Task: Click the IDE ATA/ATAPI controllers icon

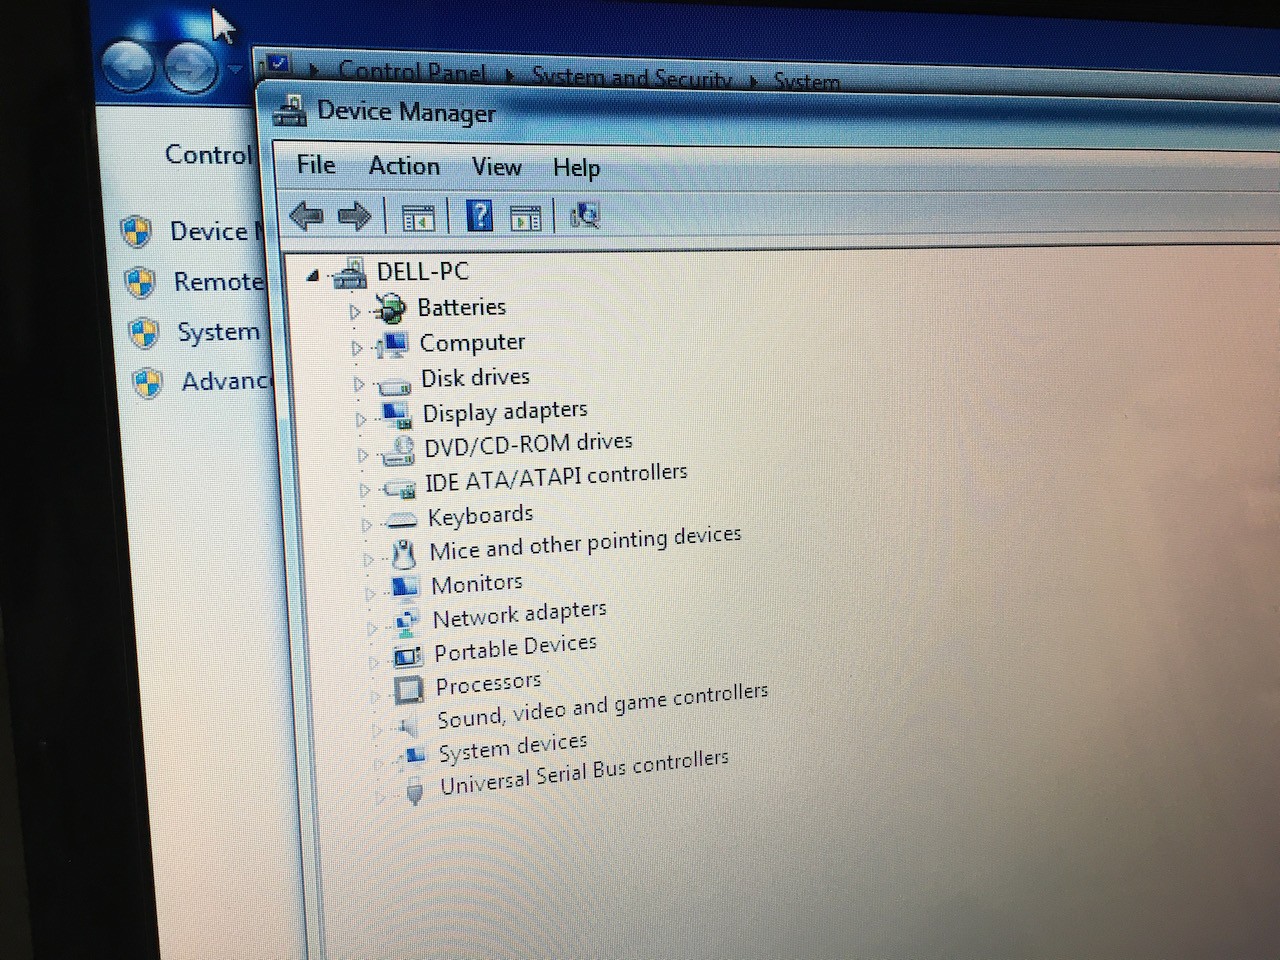Action: pyautogui.click(x=400, y=488)
